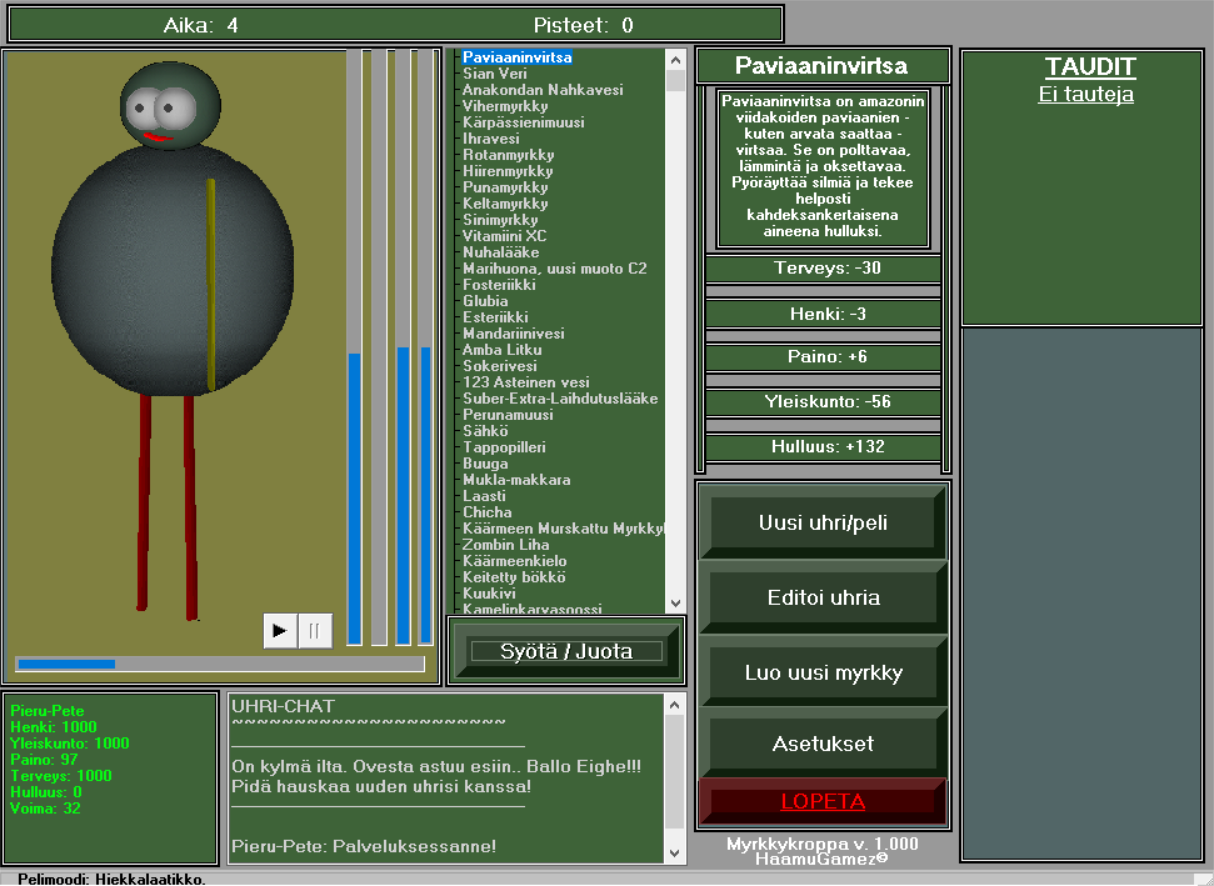
Task: Choose Suber-Extra-Laihdutuslääke from the list
Action: 560,398
